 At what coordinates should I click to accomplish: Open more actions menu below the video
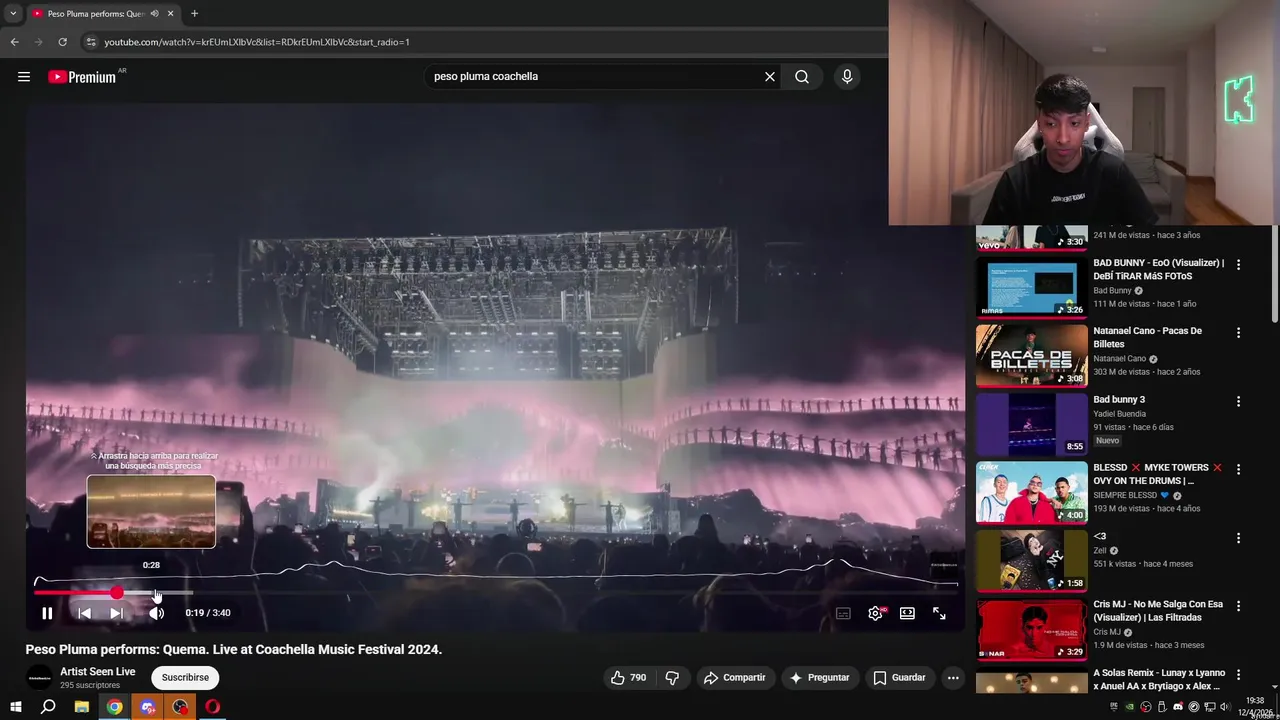953,678
